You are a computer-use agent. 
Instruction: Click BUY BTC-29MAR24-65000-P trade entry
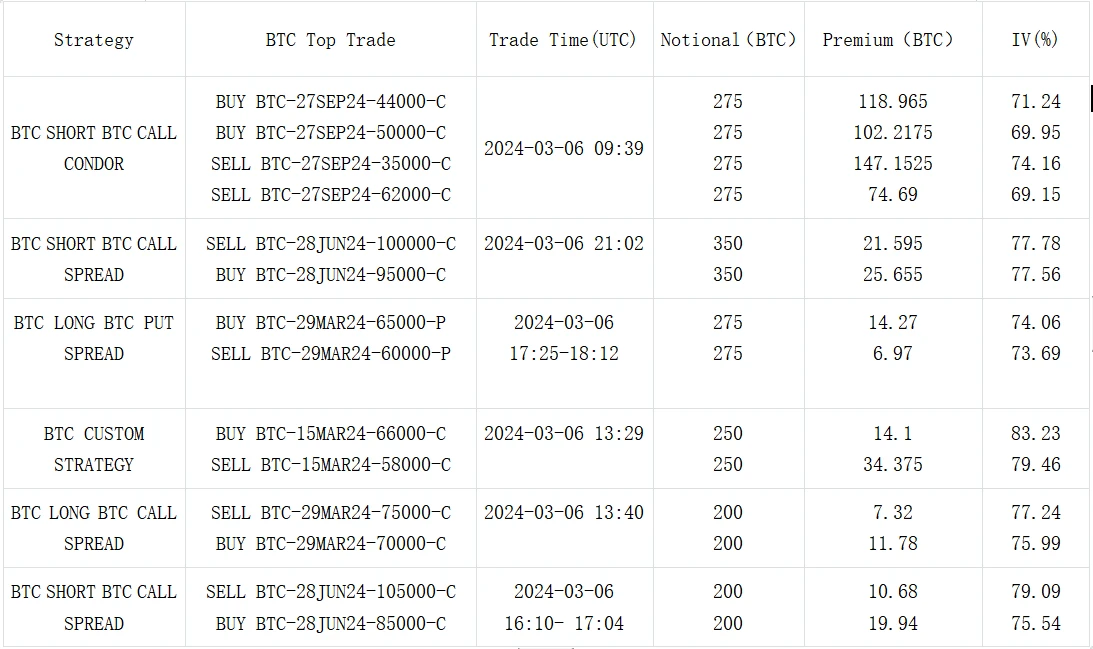tap(330, 323)
